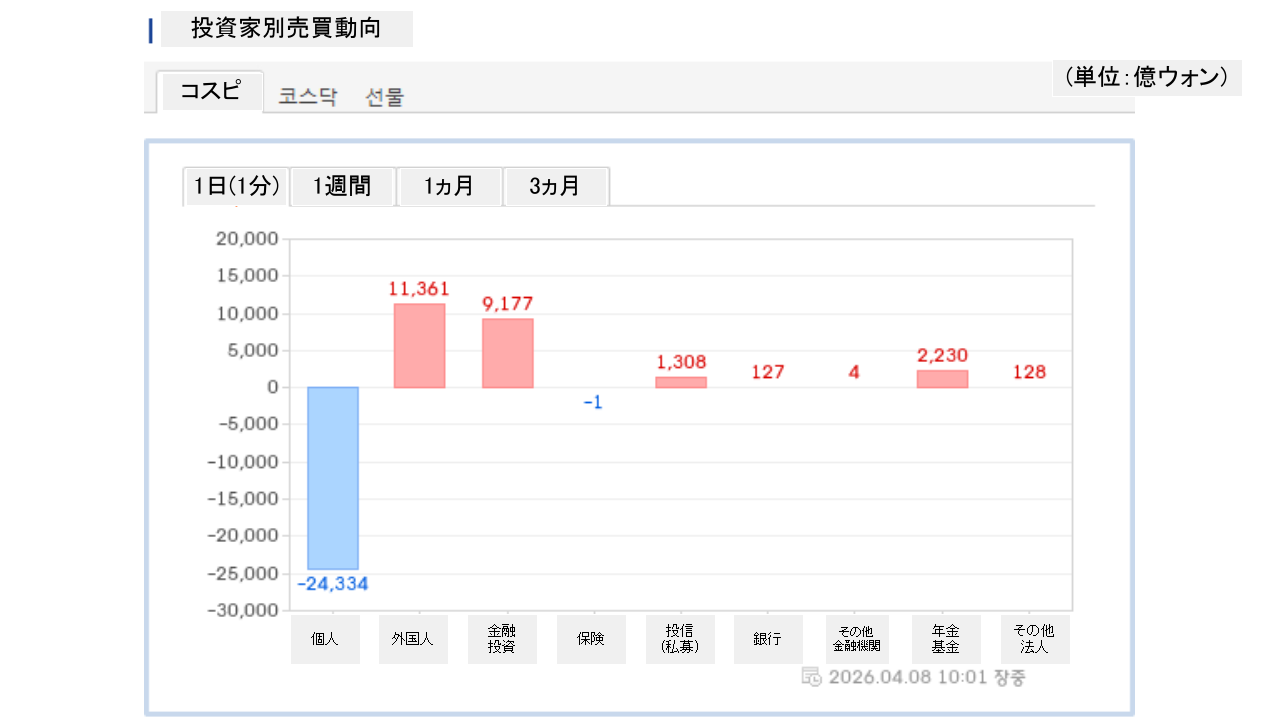This screenshot has width=1280, height=720.
Task: Click the その他金融機関 category label
Action: click(x=855, y=639)
